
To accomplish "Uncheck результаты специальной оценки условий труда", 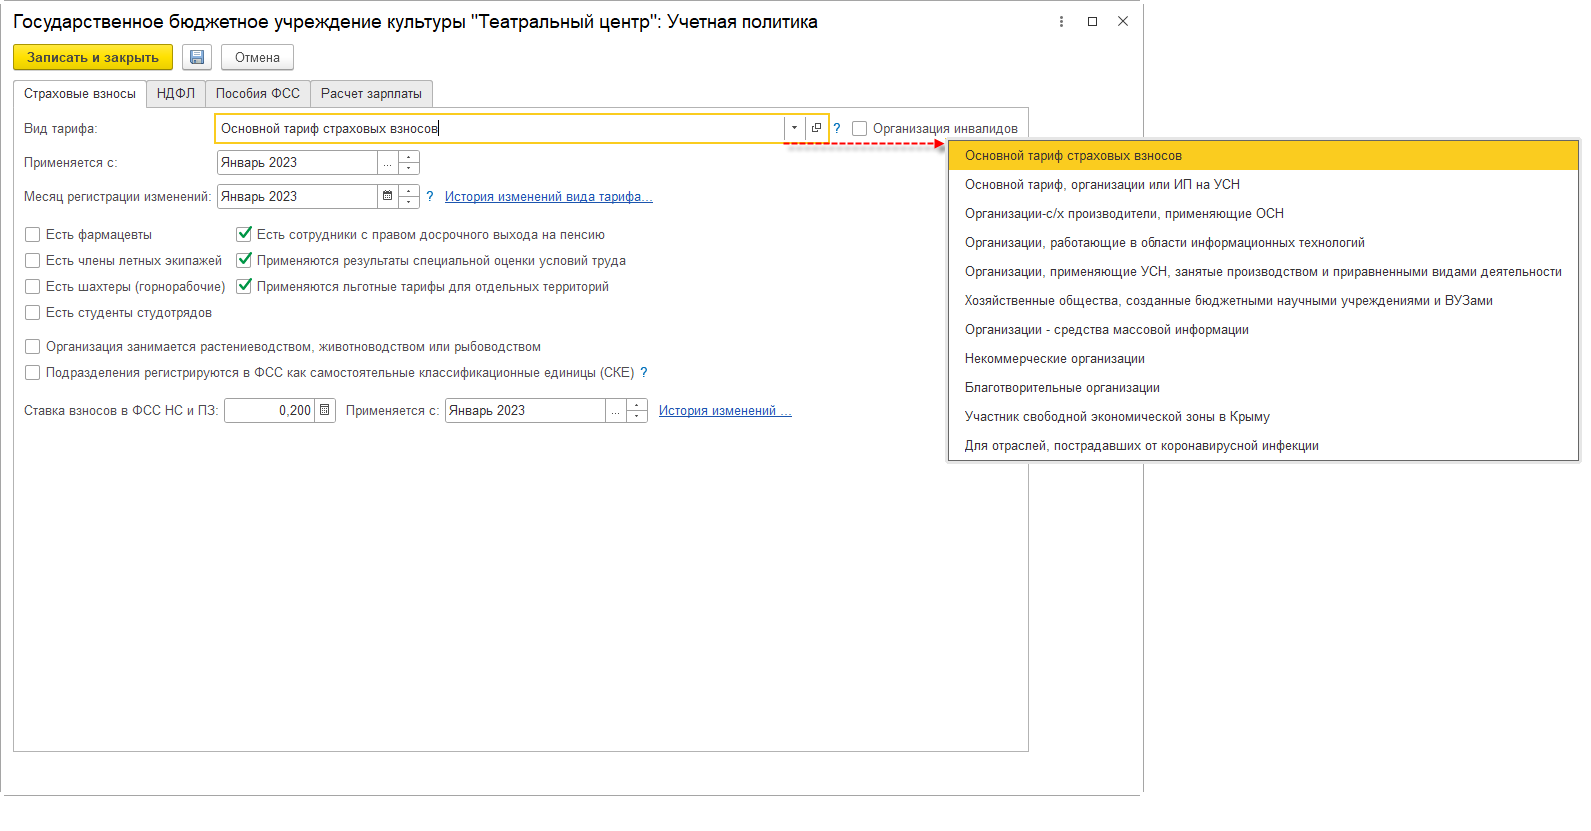I will click(x=244, y=260).
